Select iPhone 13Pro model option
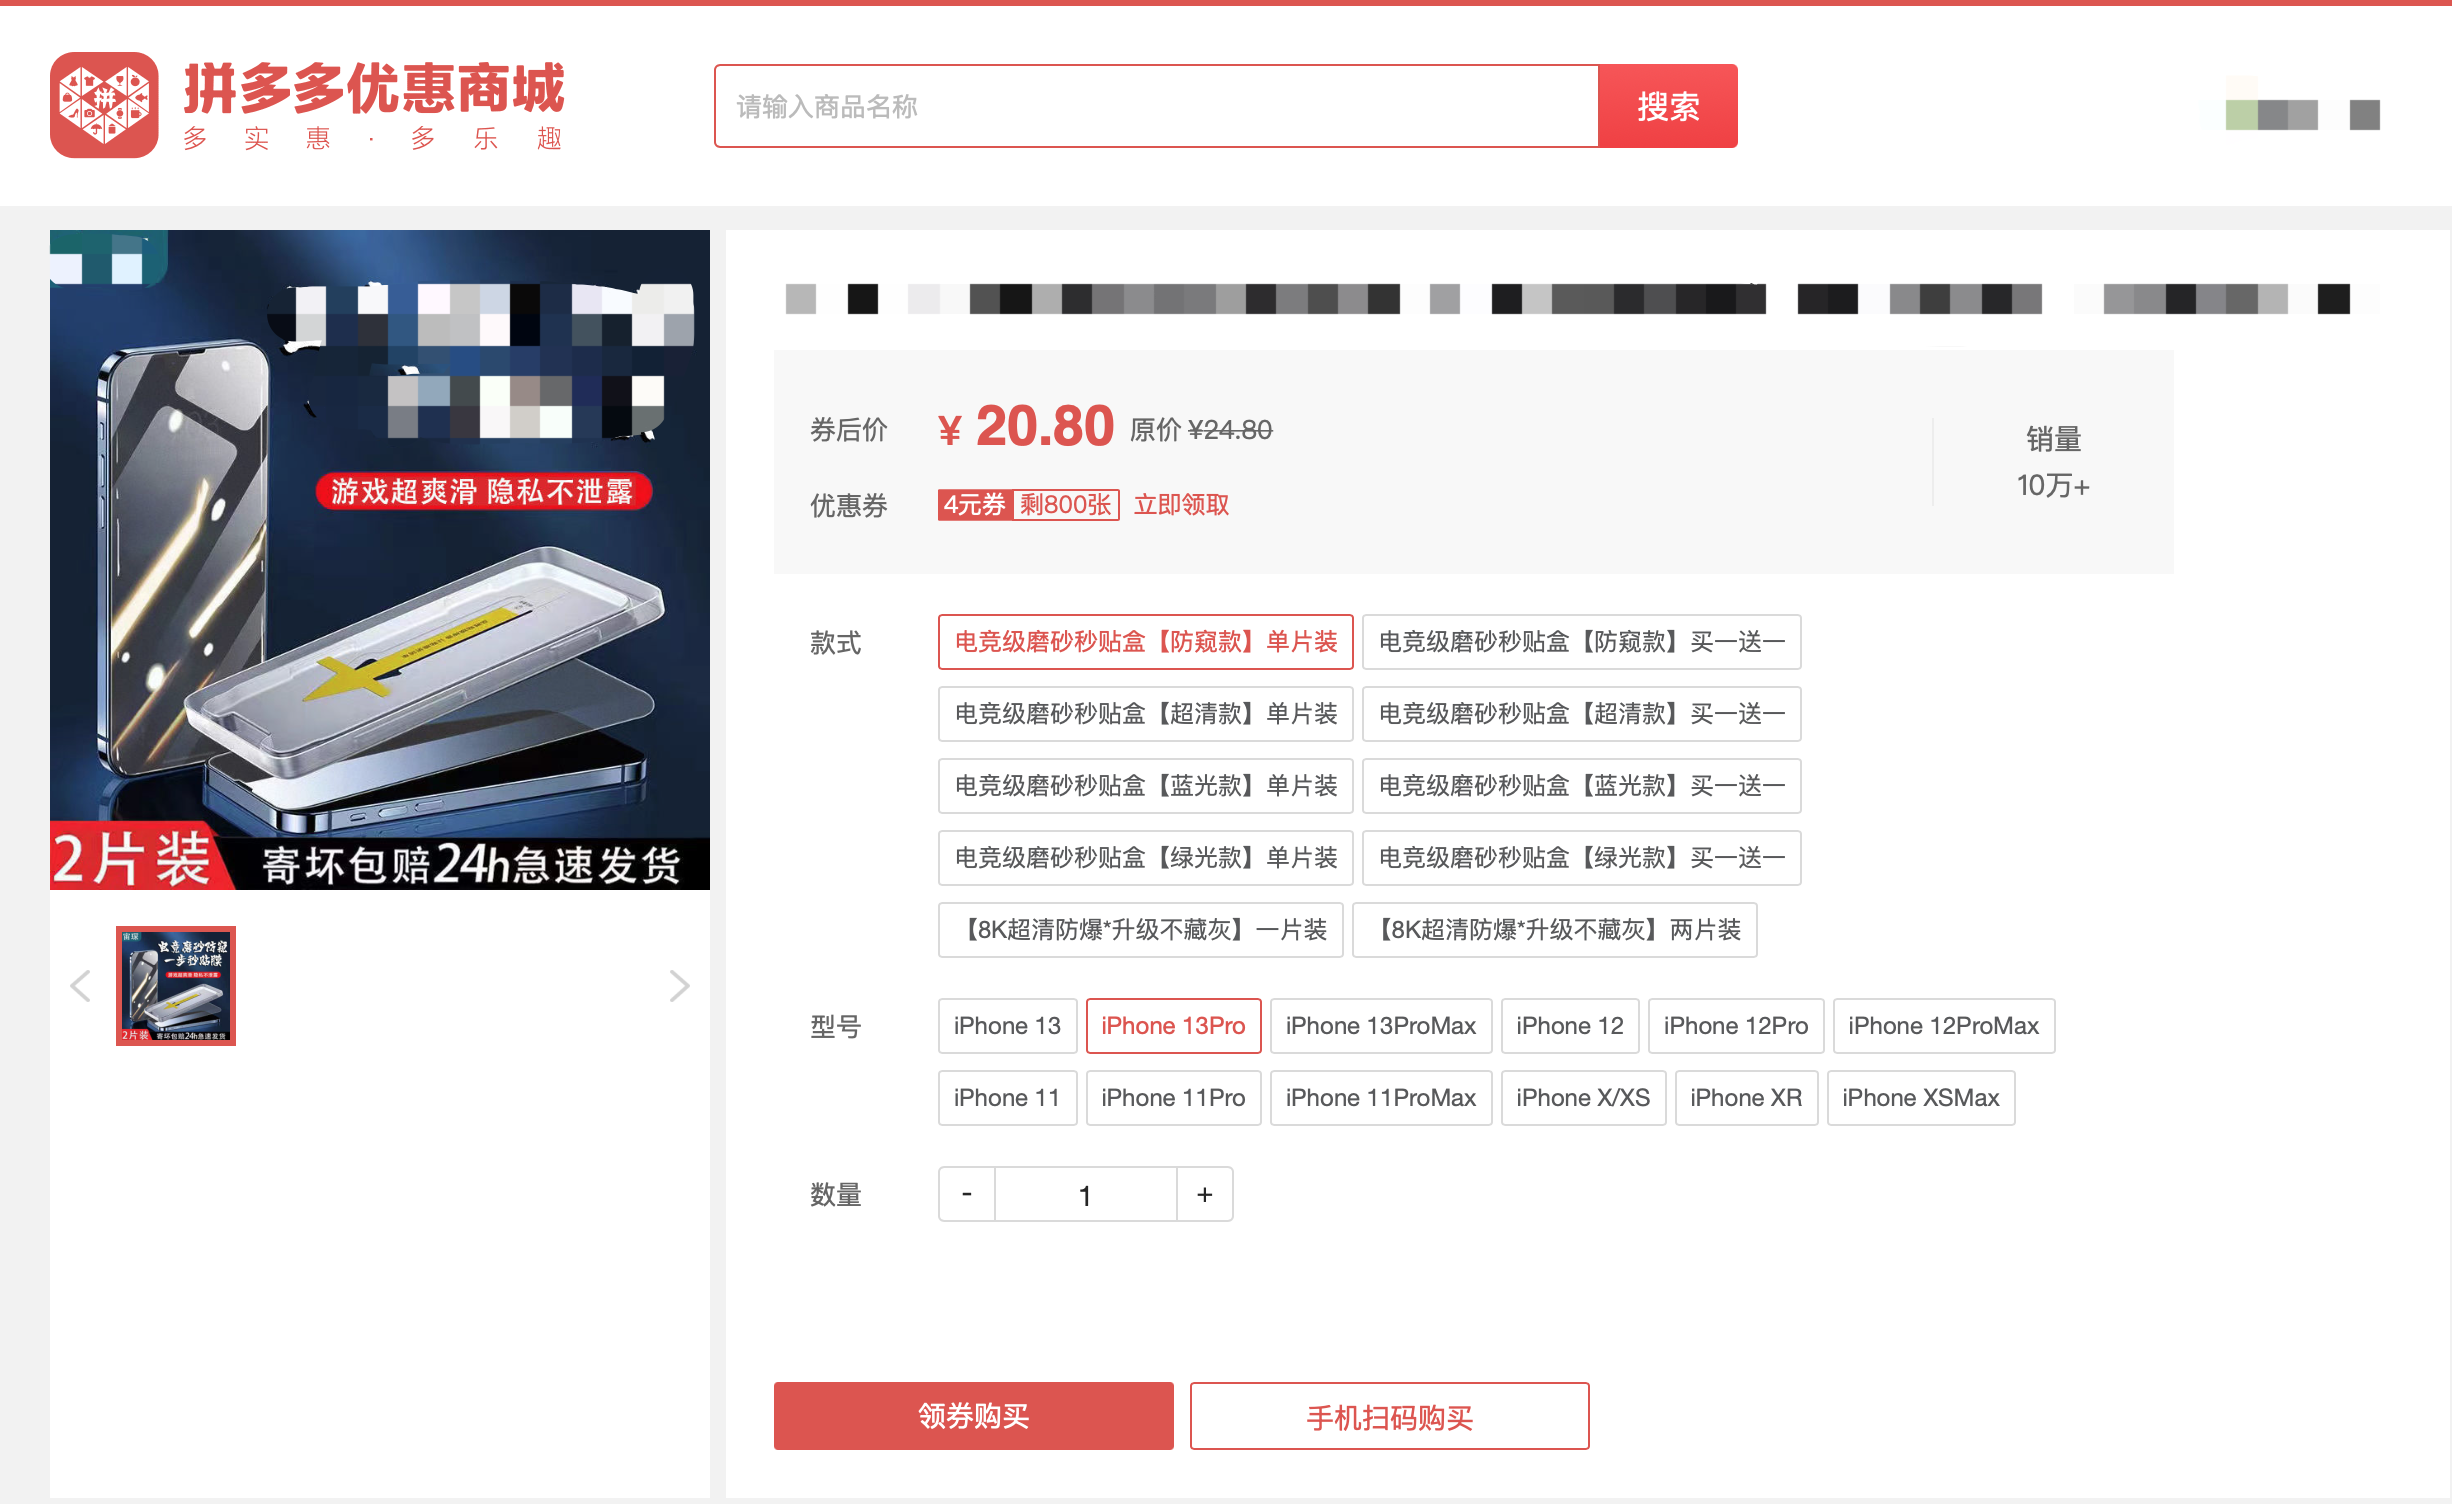Viewport: 2452px width, 1504px height. tap(1172, 1026)
